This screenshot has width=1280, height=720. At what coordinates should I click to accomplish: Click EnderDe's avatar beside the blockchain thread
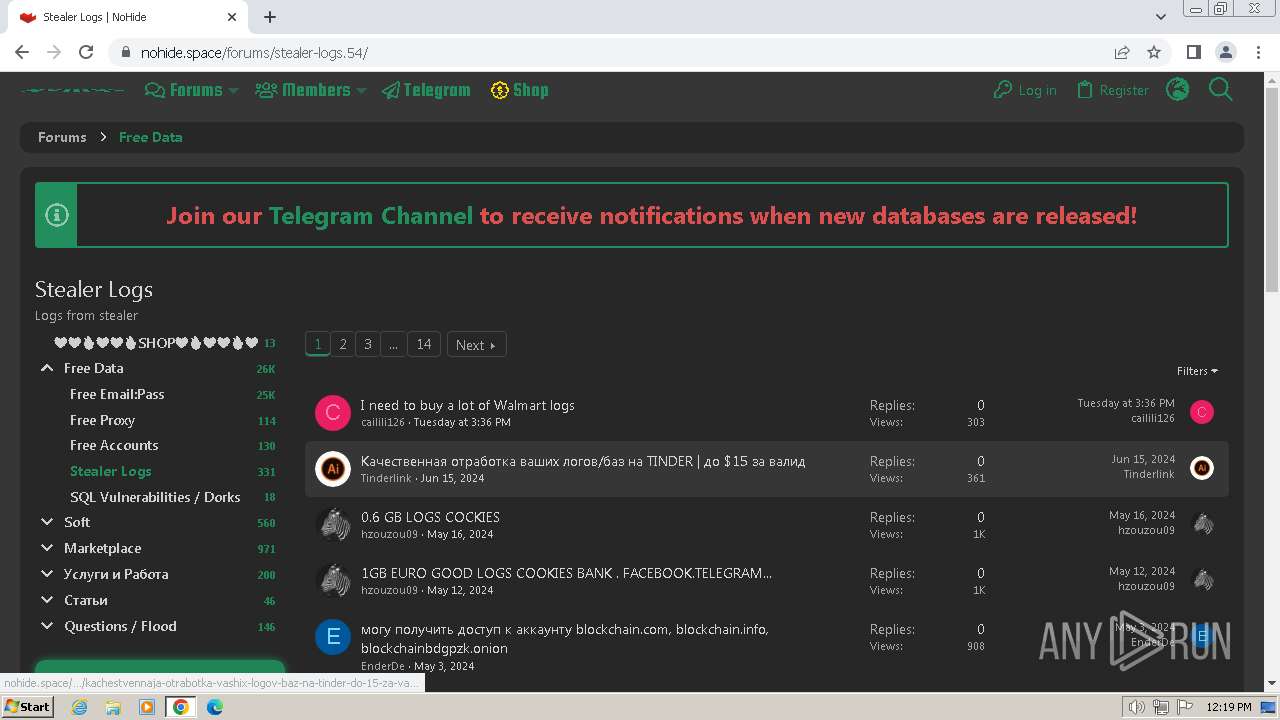click(x=333, y=637)
